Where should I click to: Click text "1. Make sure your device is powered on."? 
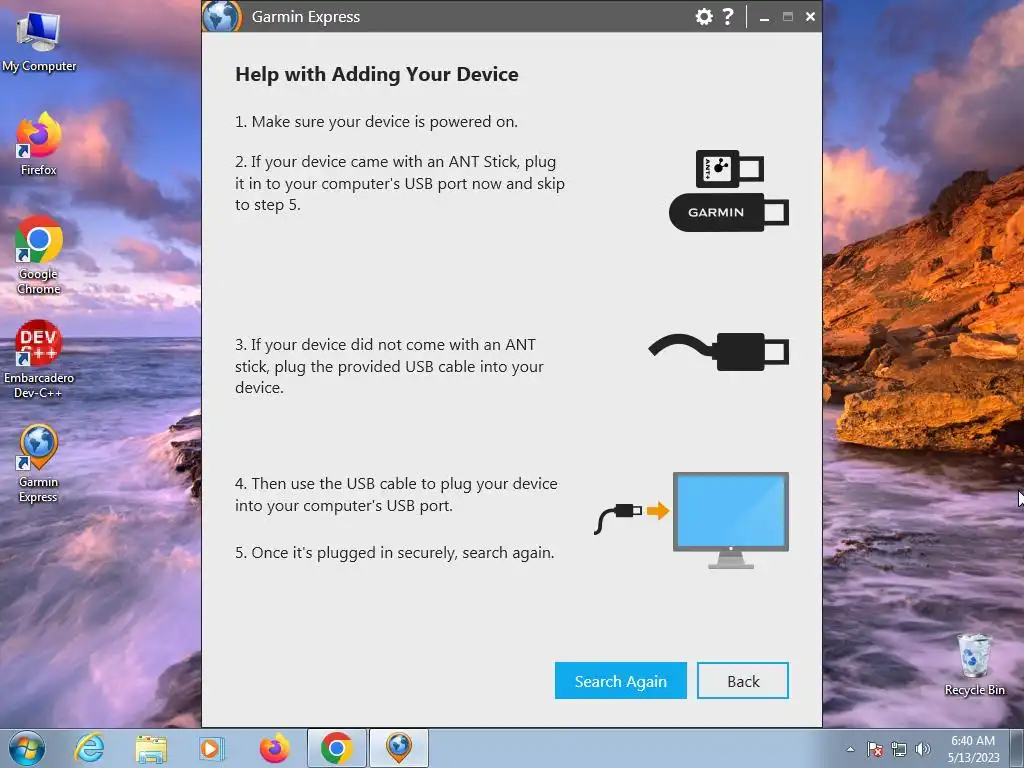(376, 121)
